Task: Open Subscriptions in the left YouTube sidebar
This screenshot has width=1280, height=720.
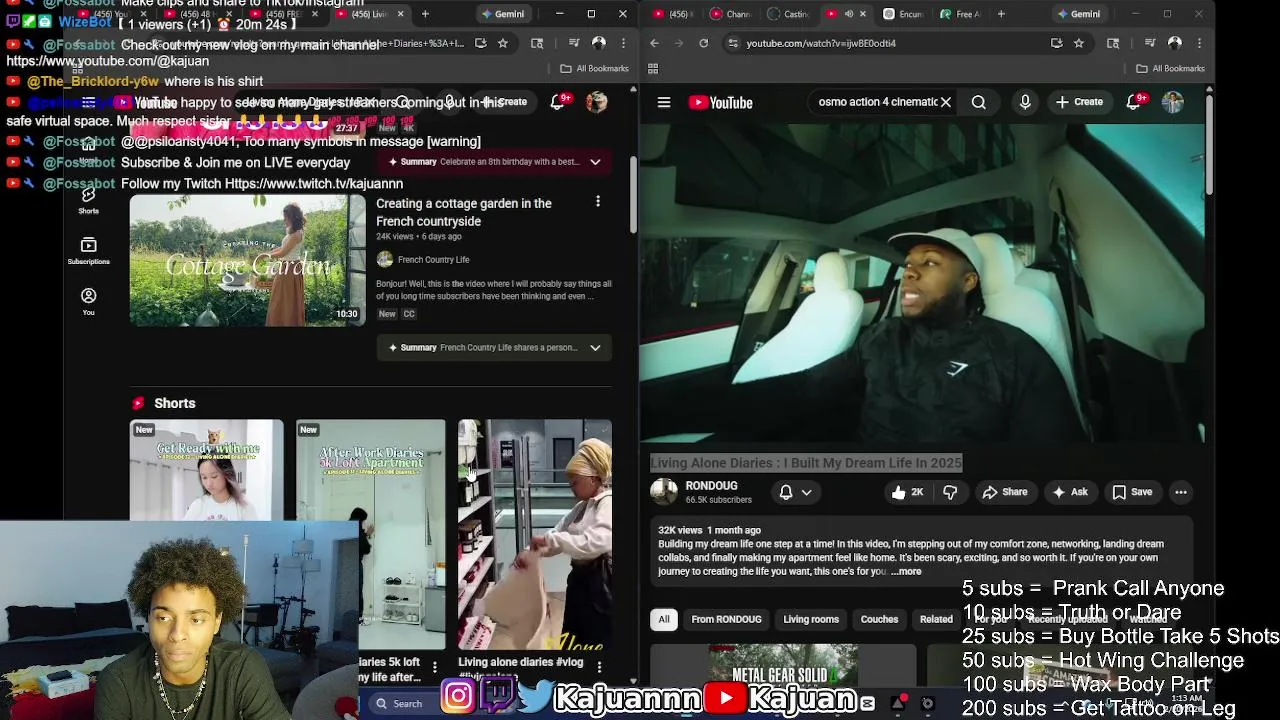Action: [89, 251]
